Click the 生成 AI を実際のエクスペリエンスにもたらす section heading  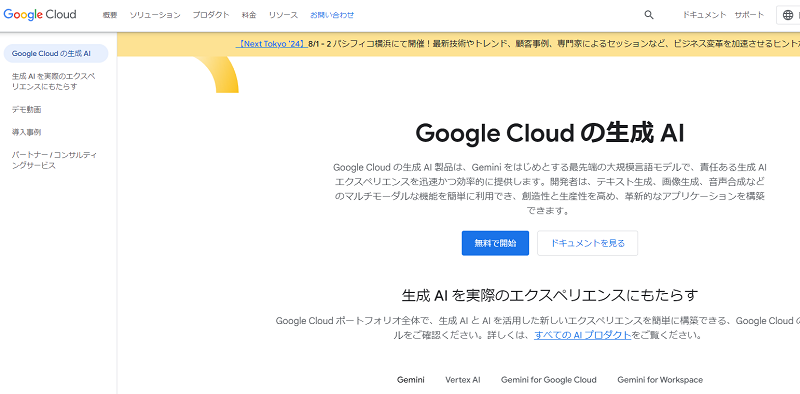pyautogui.click(x=549, y=295)
